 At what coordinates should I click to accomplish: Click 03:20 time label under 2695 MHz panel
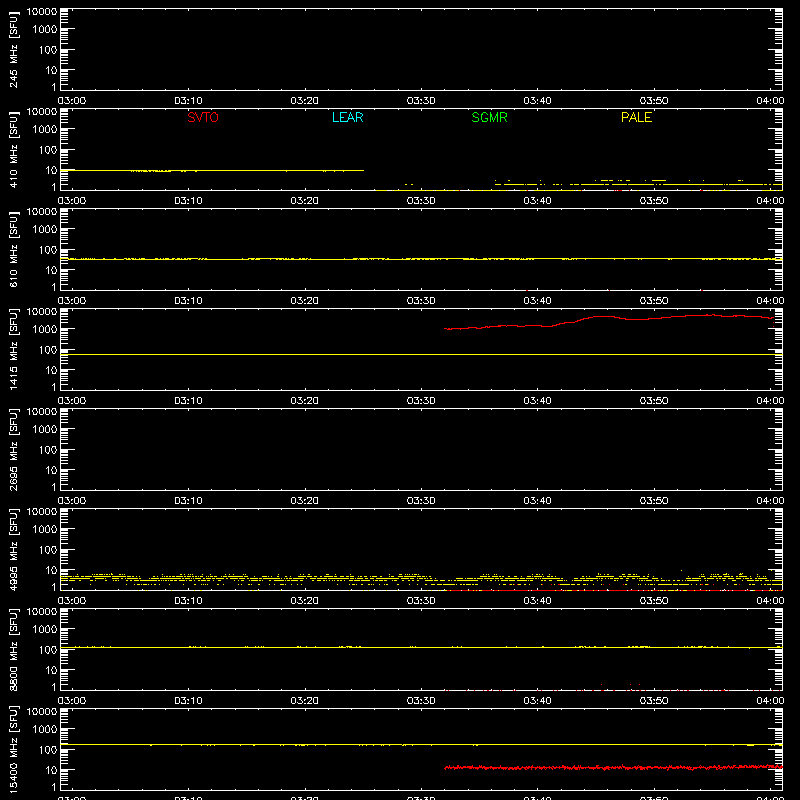305,501
